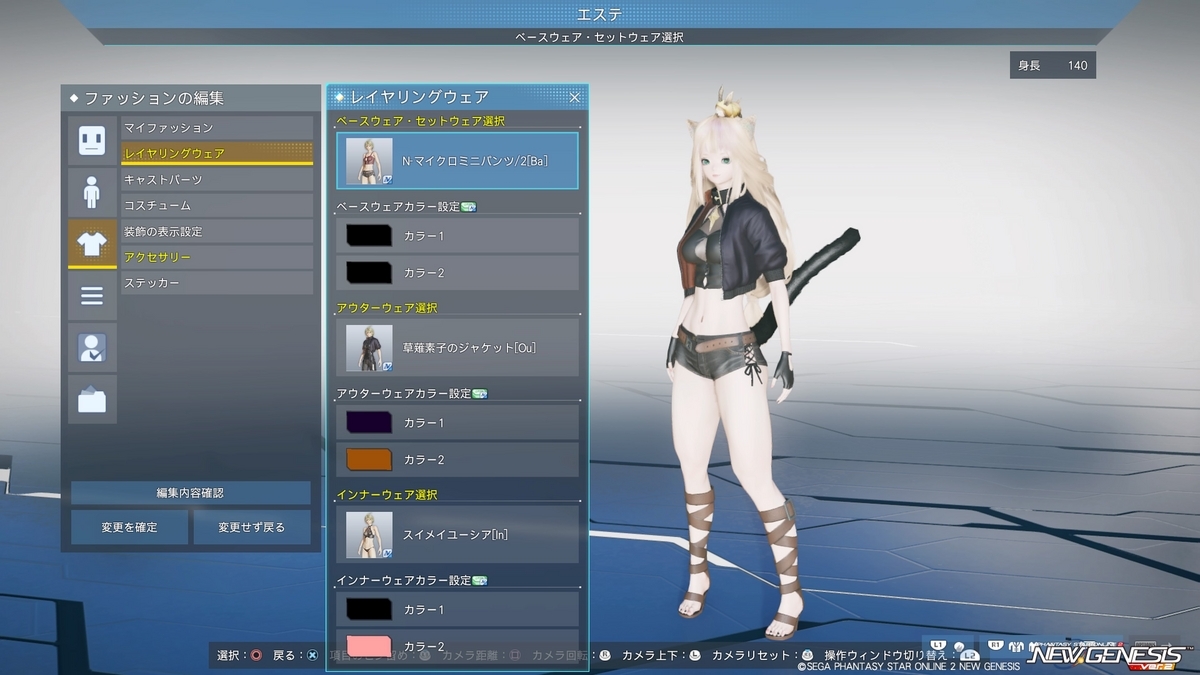
Task: Click the color-sync icon beside インナーウェアカラー設定
Action: point(479,581)
